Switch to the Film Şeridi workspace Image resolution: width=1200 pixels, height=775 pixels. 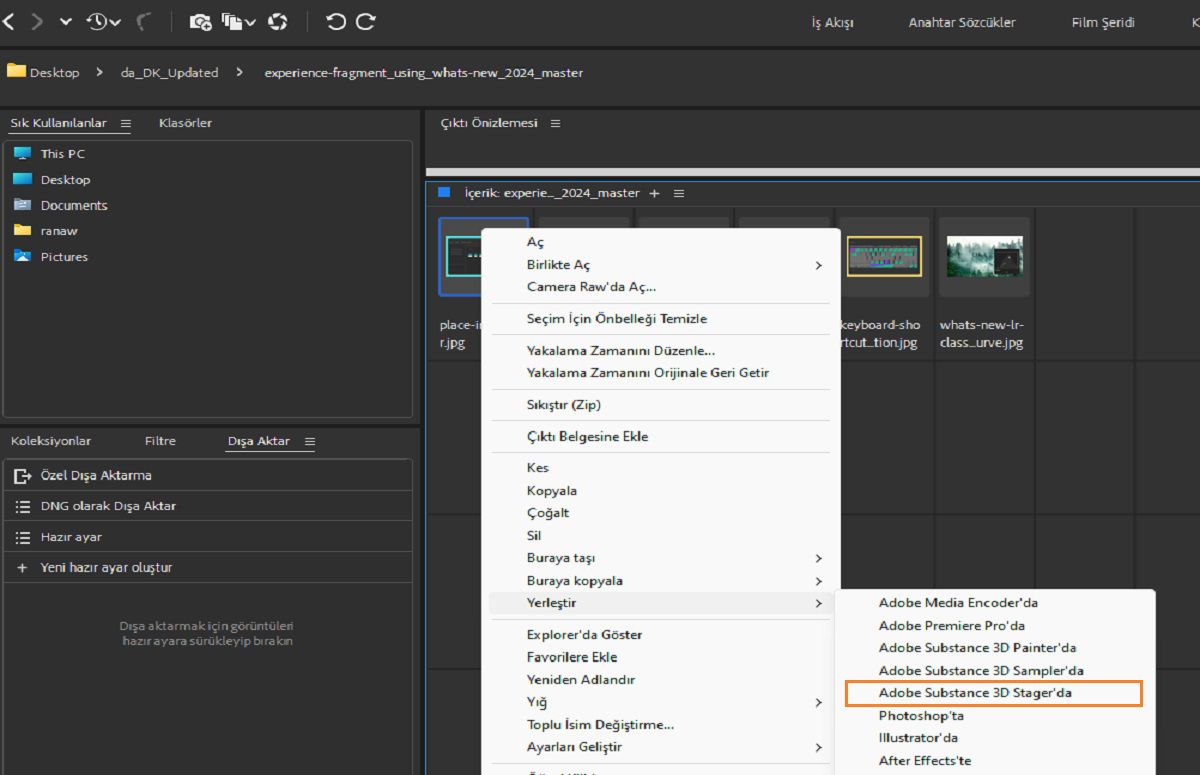coord(1103,23)
